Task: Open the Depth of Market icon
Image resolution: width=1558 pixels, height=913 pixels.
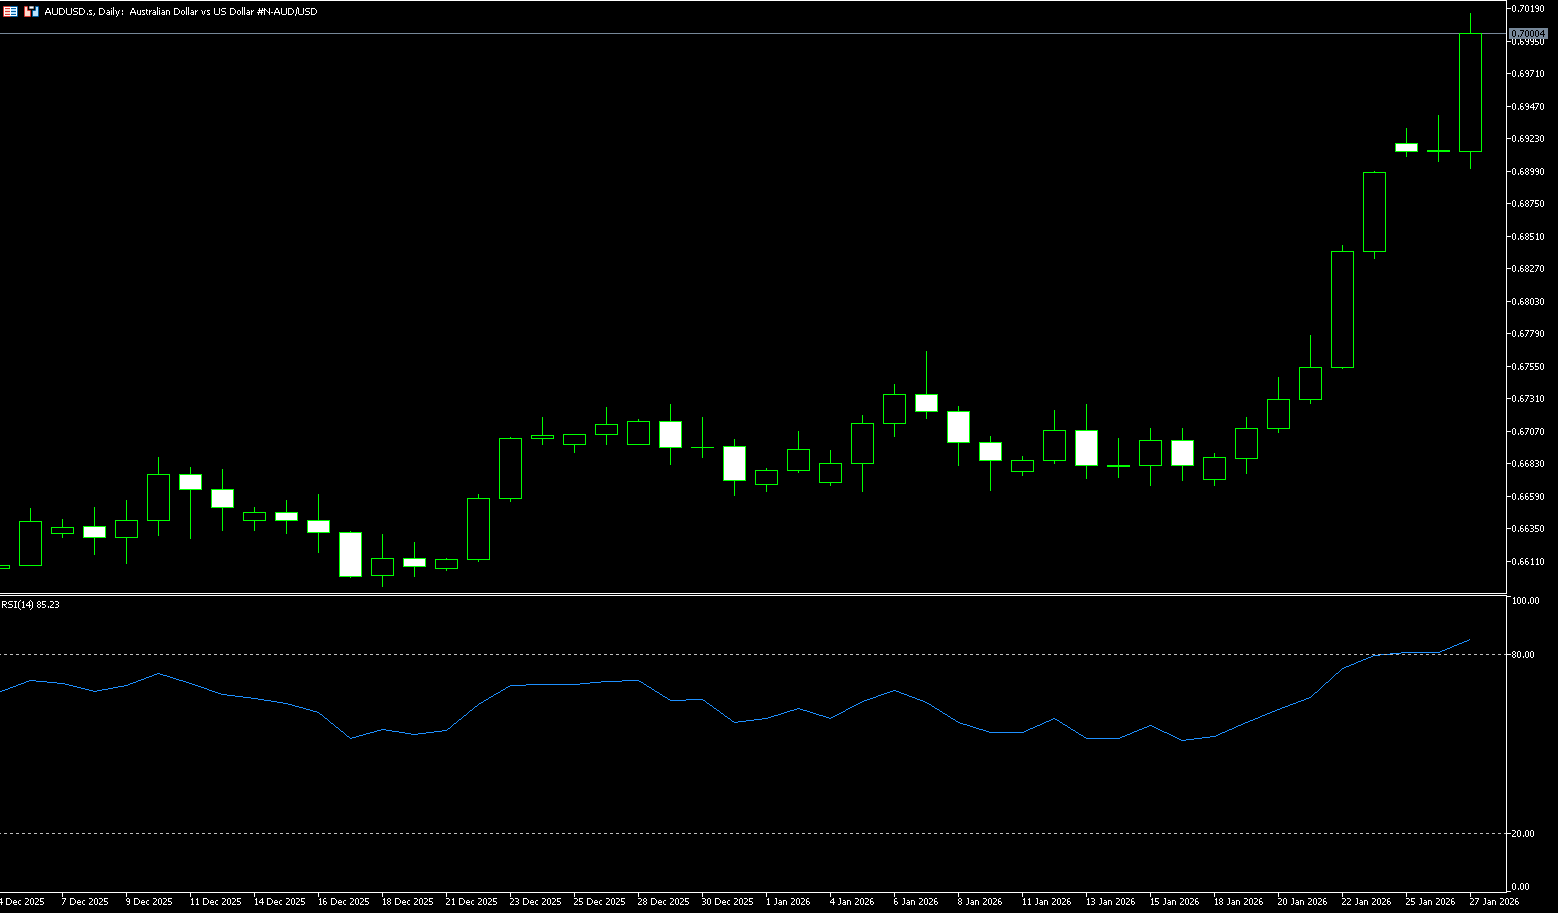Action: pos(11,11)
